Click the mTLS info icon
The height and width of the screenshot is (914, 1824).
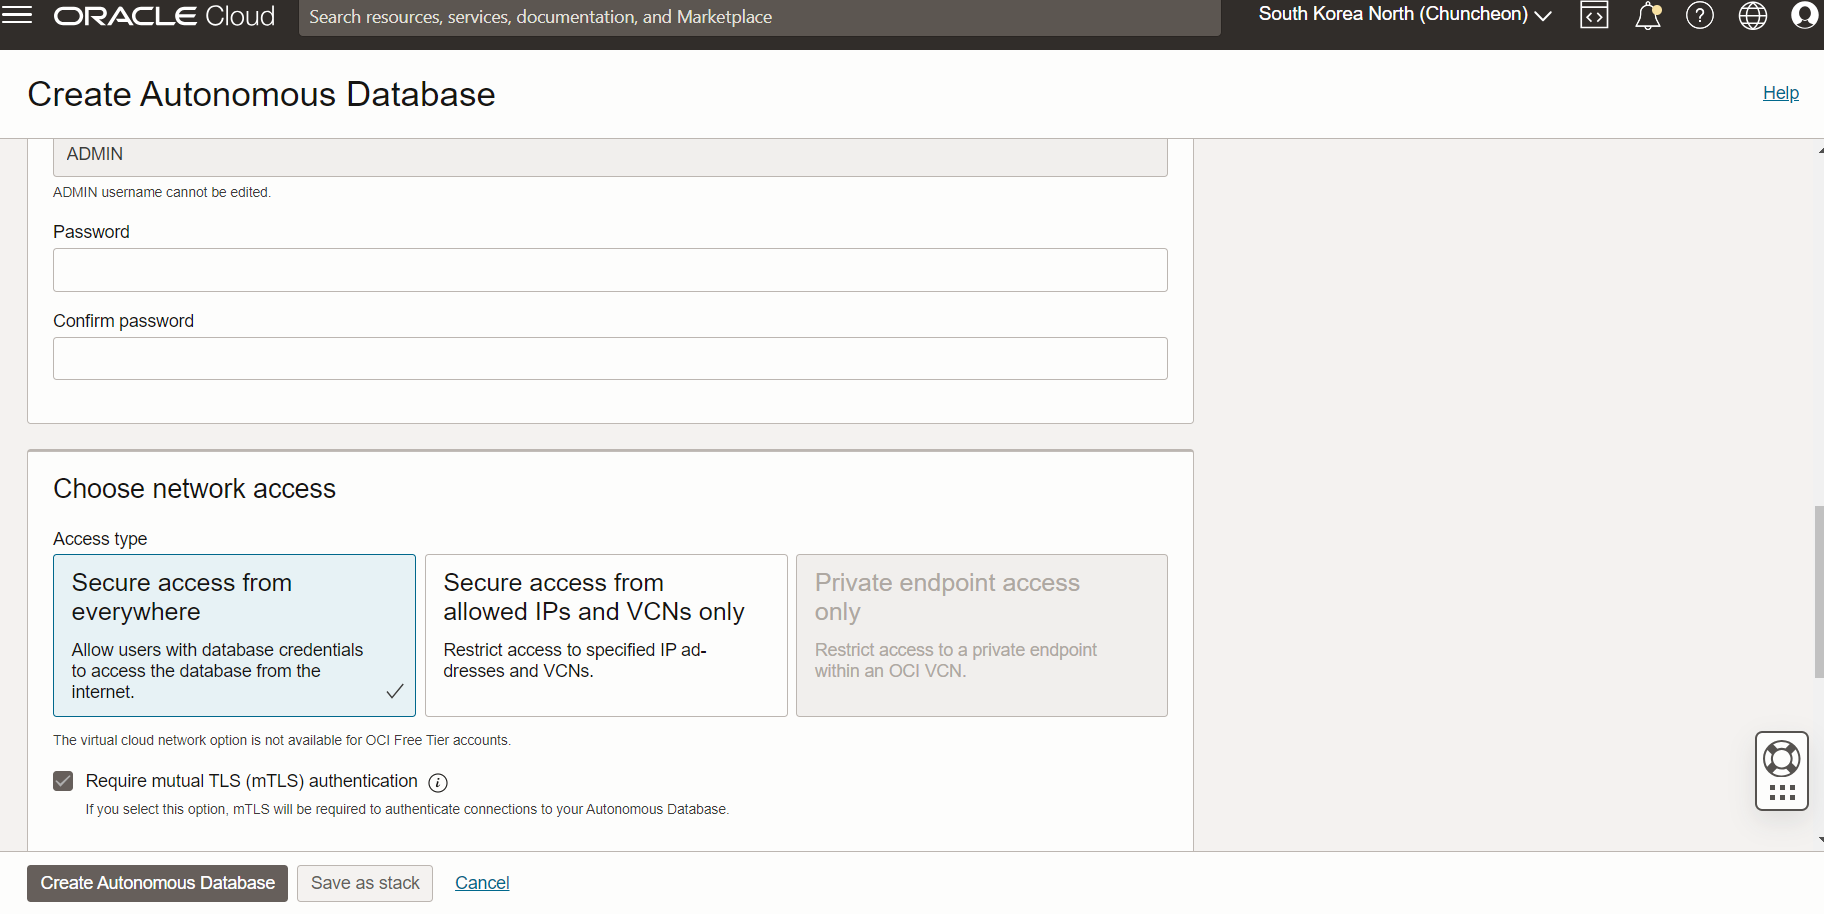point(438,783)
